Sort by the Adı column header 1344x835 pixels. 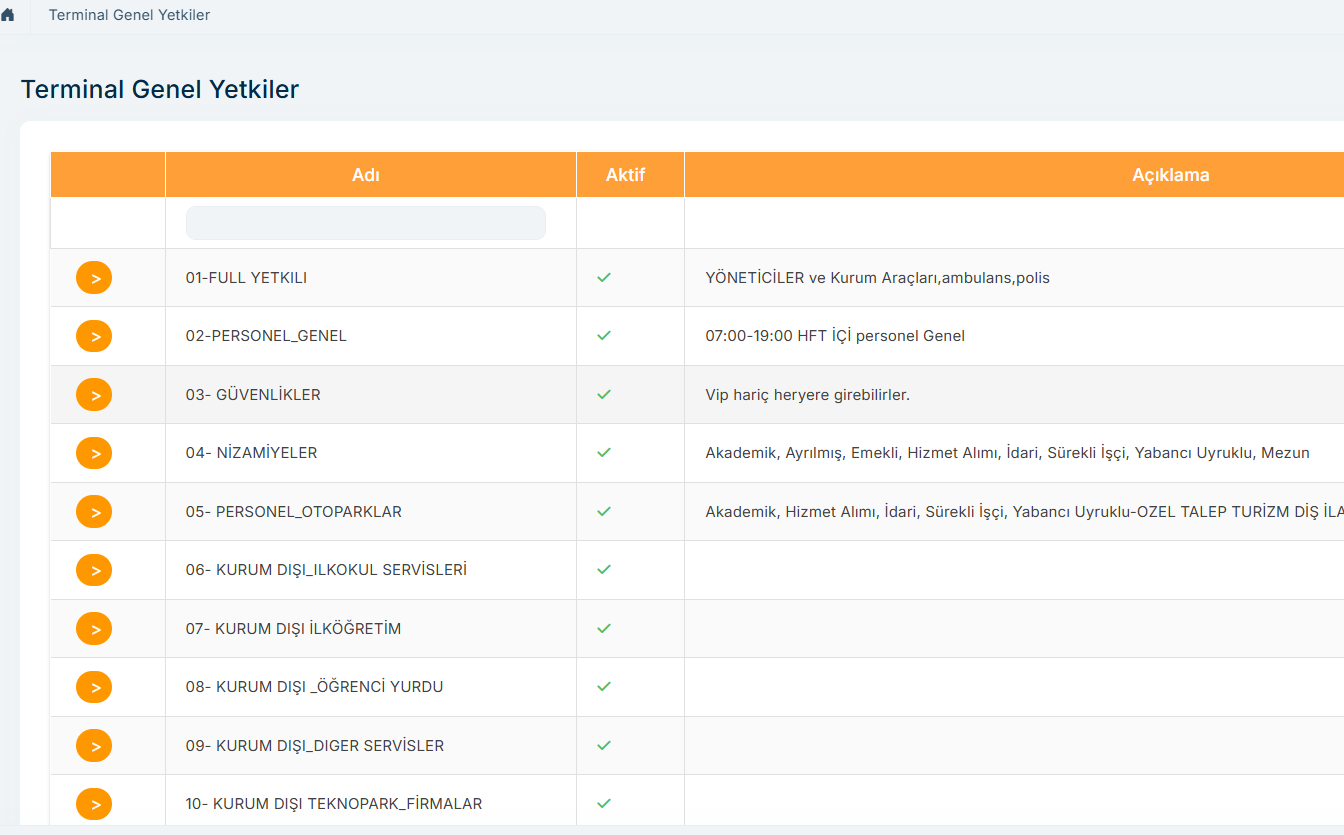point(366,175)
